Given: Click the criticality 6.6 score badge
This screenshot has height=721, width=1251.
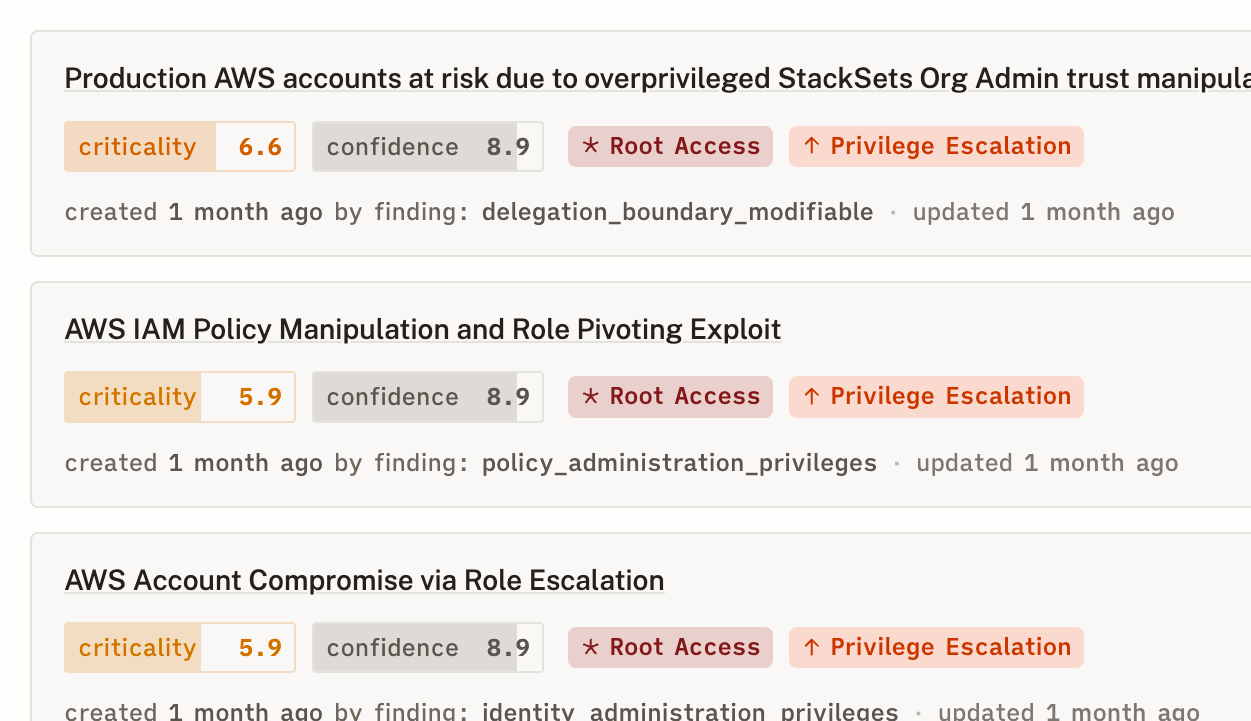Looking at the screenshot, I should click(x=180, y=147).
